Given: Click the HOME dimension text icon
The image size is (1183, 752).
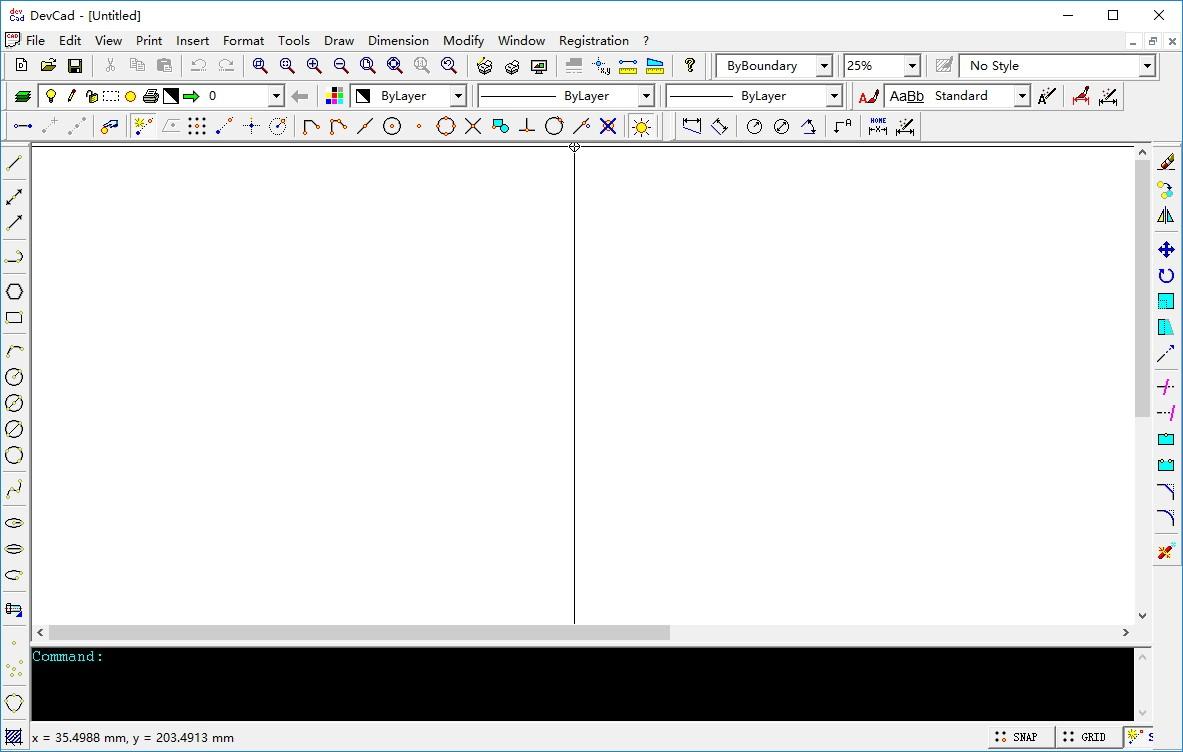Looking at the screenshot, I should (877, 126).
